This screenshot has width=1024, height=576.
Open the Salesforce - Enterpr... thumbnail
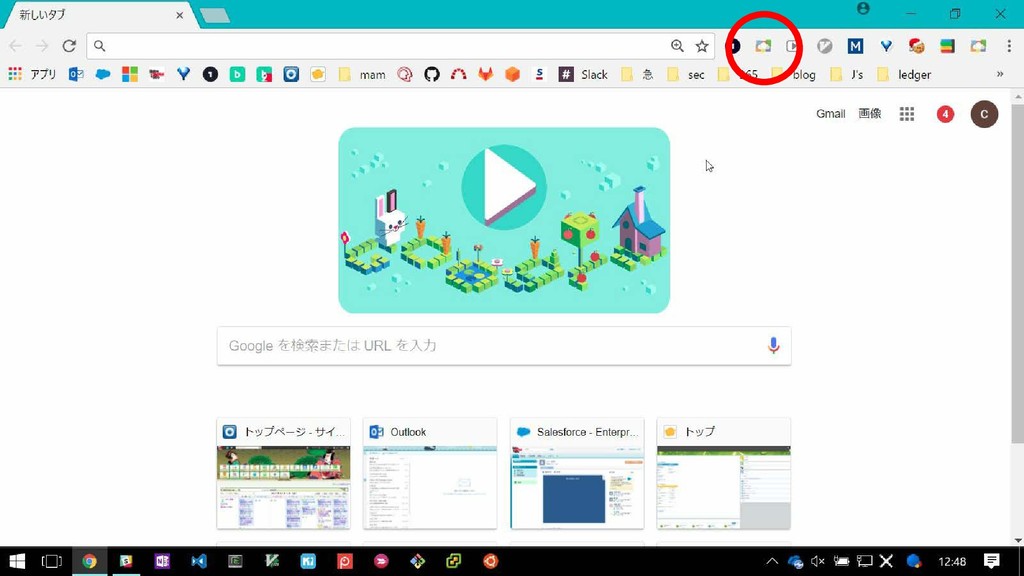pos(577,473)
